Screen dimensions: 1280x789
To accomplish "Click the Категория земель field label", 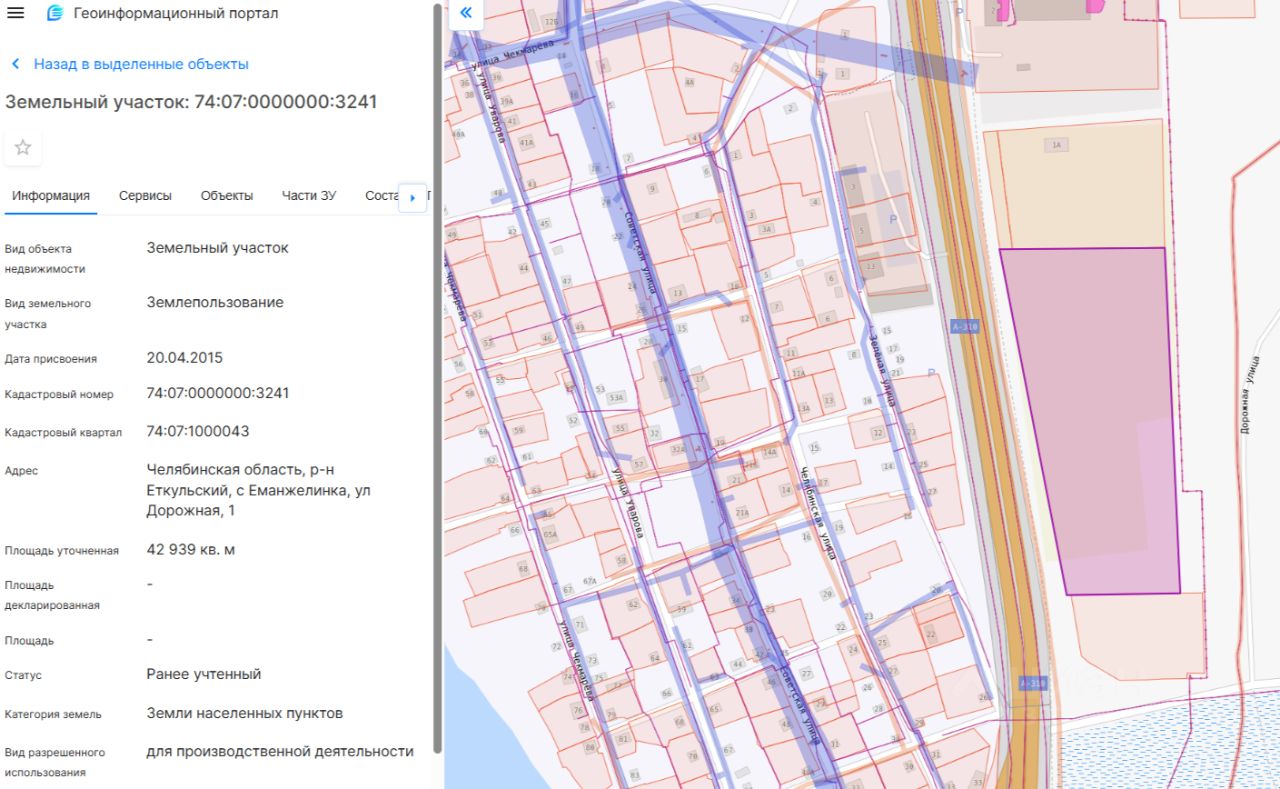I will pos(53,714).
